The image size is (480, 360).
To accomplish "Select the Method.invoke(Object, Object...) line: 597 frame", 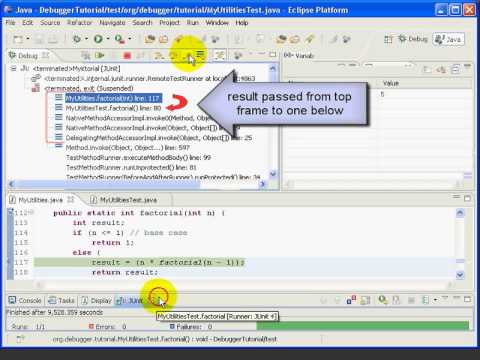I will pos(127,147).
